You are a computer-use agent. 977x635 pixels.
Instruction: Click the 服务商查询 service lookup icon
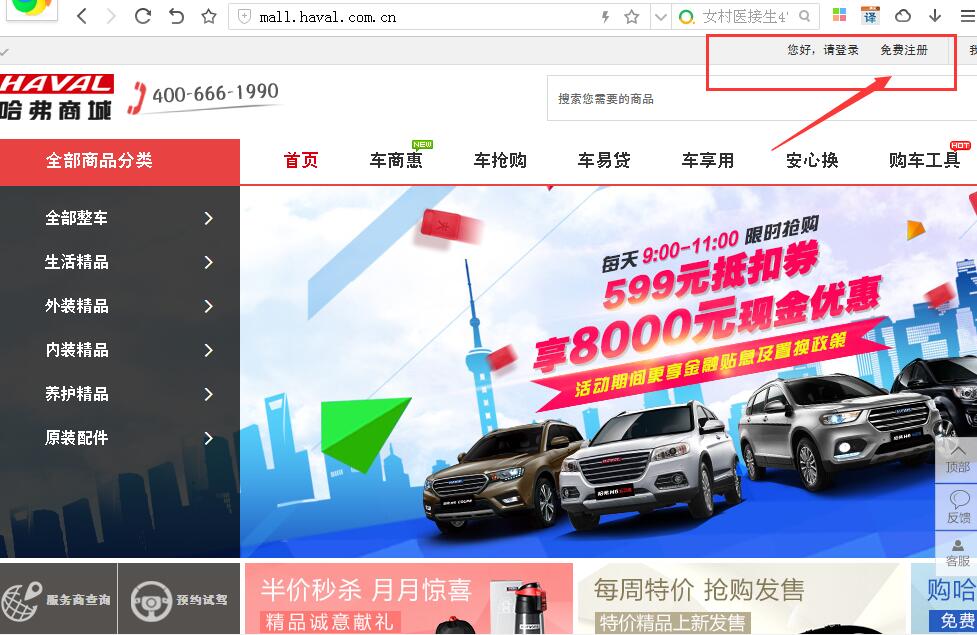pyautogui.click(x=20, y=597)
